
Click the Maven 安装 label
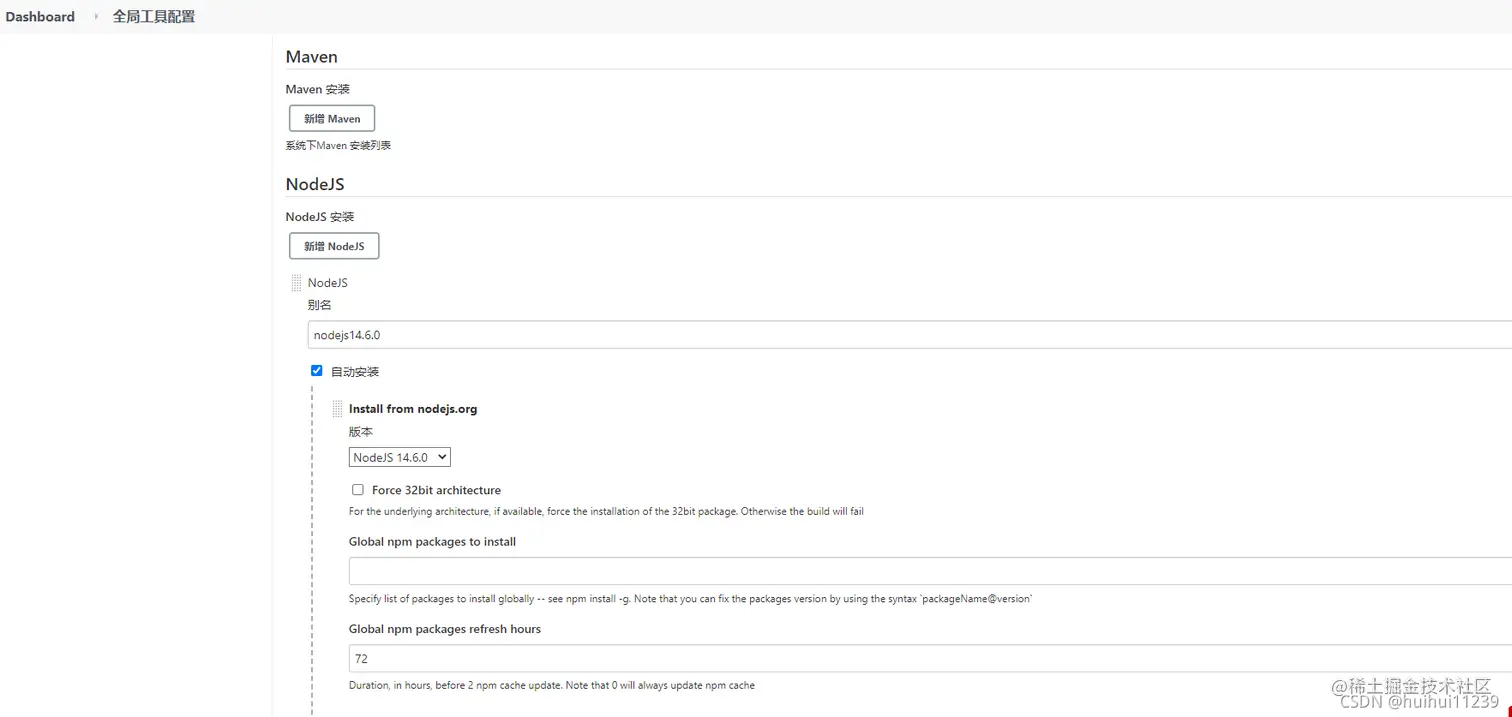tap(318, 89)
